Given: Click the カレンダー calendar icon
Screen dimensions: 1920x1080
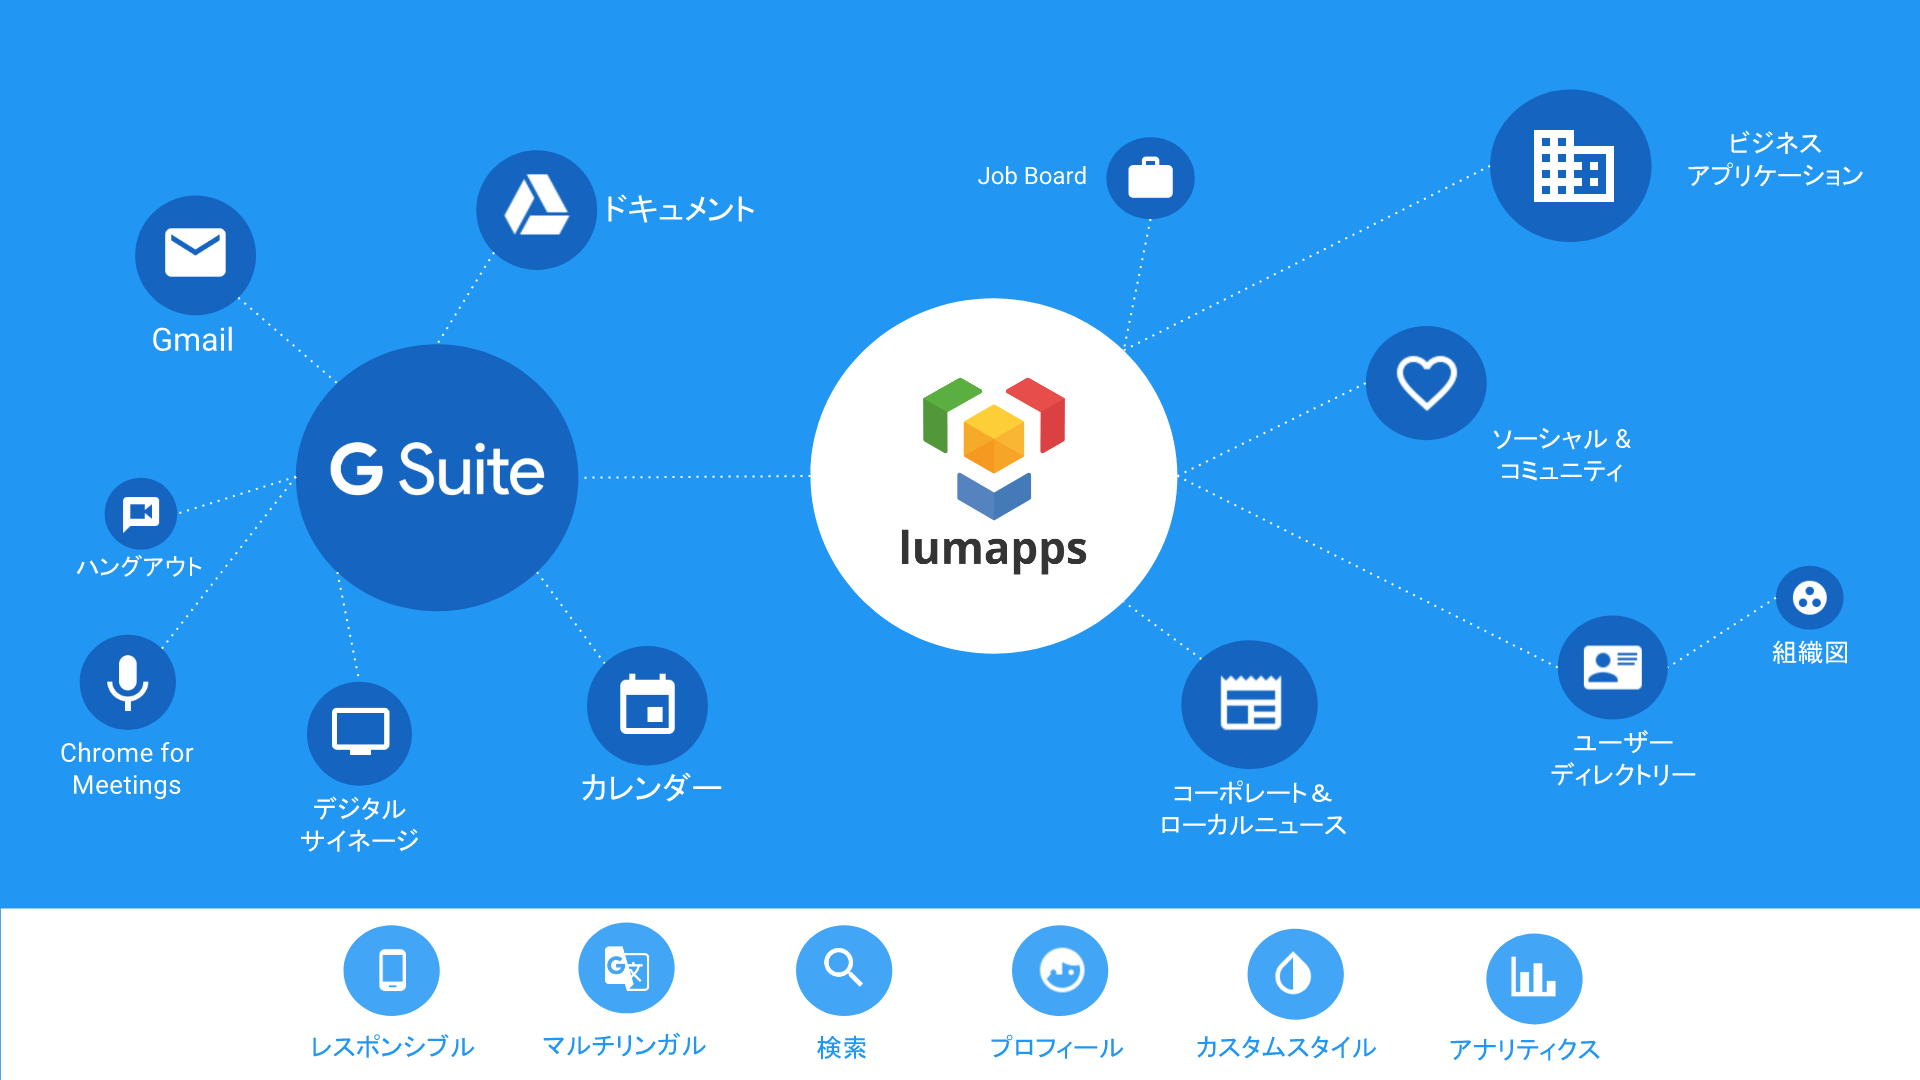Looking at the screenshot, I should pos(647,705).
